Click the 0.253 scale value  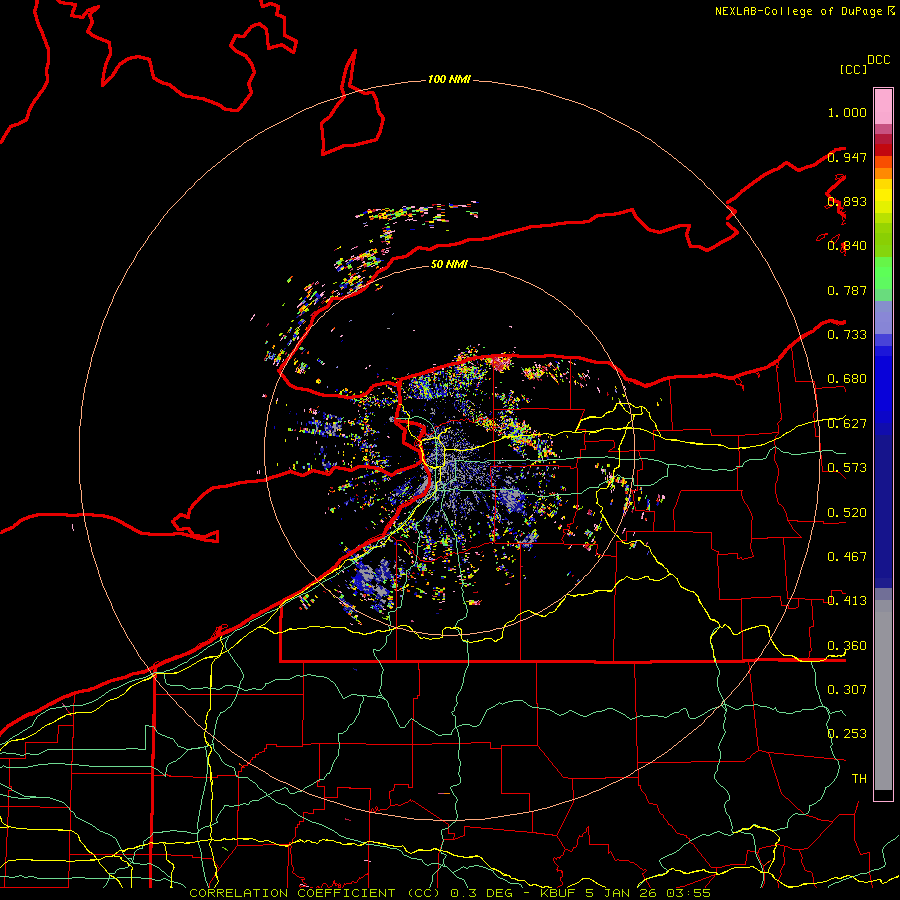(x=847, y=734)
